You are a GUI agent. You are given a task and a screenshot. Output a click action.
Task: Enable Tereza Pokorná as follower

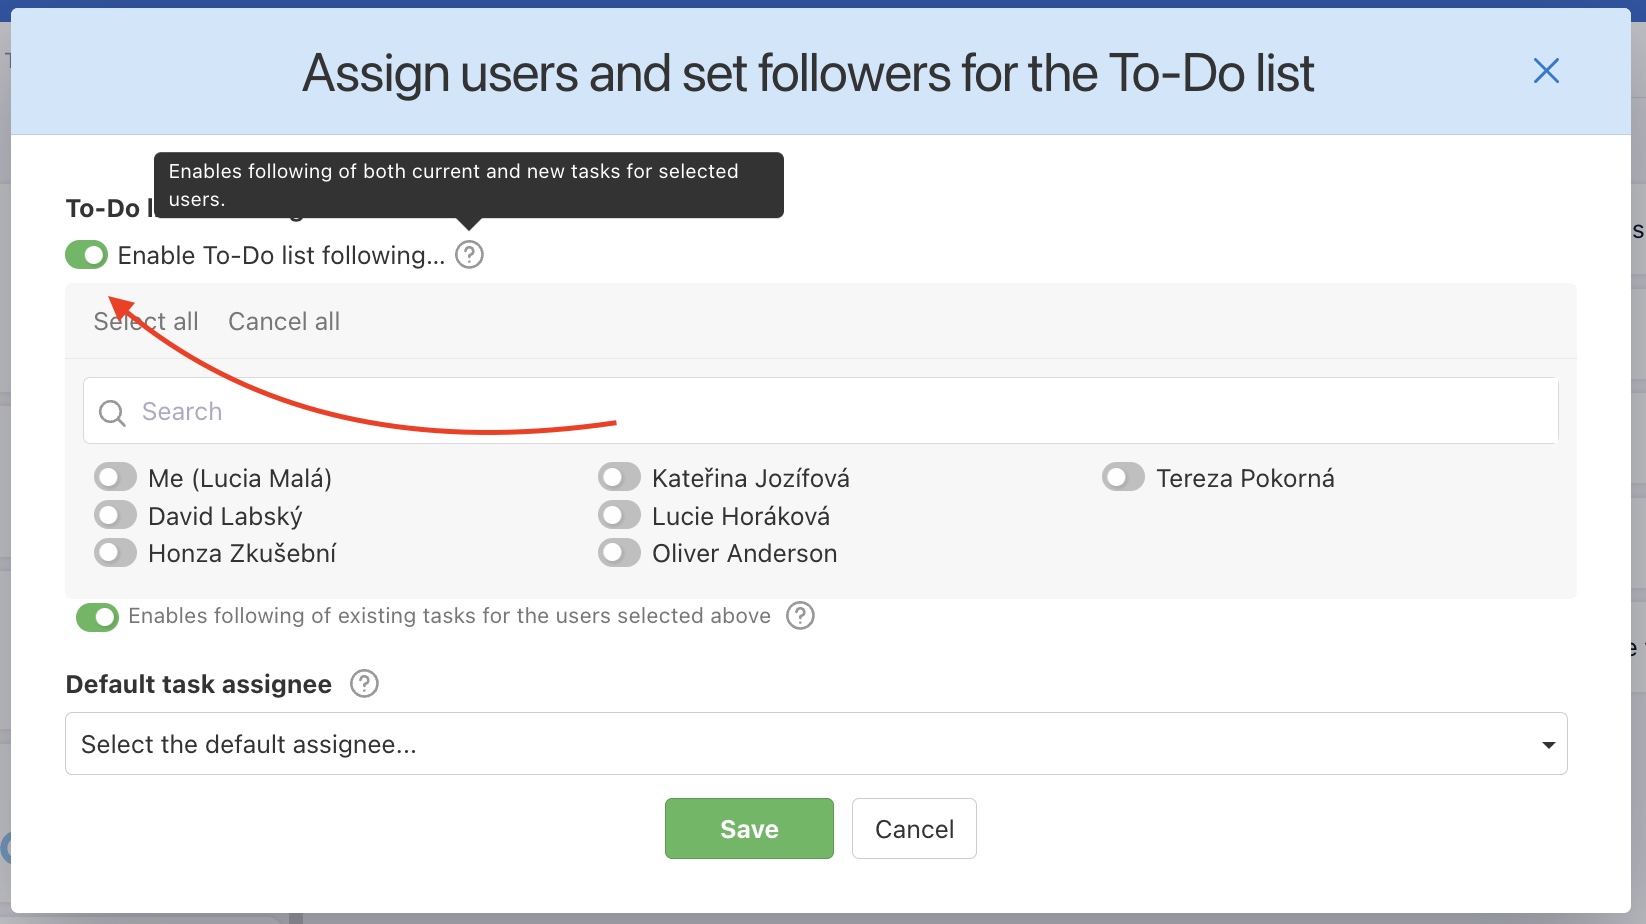pos(1122,477)
